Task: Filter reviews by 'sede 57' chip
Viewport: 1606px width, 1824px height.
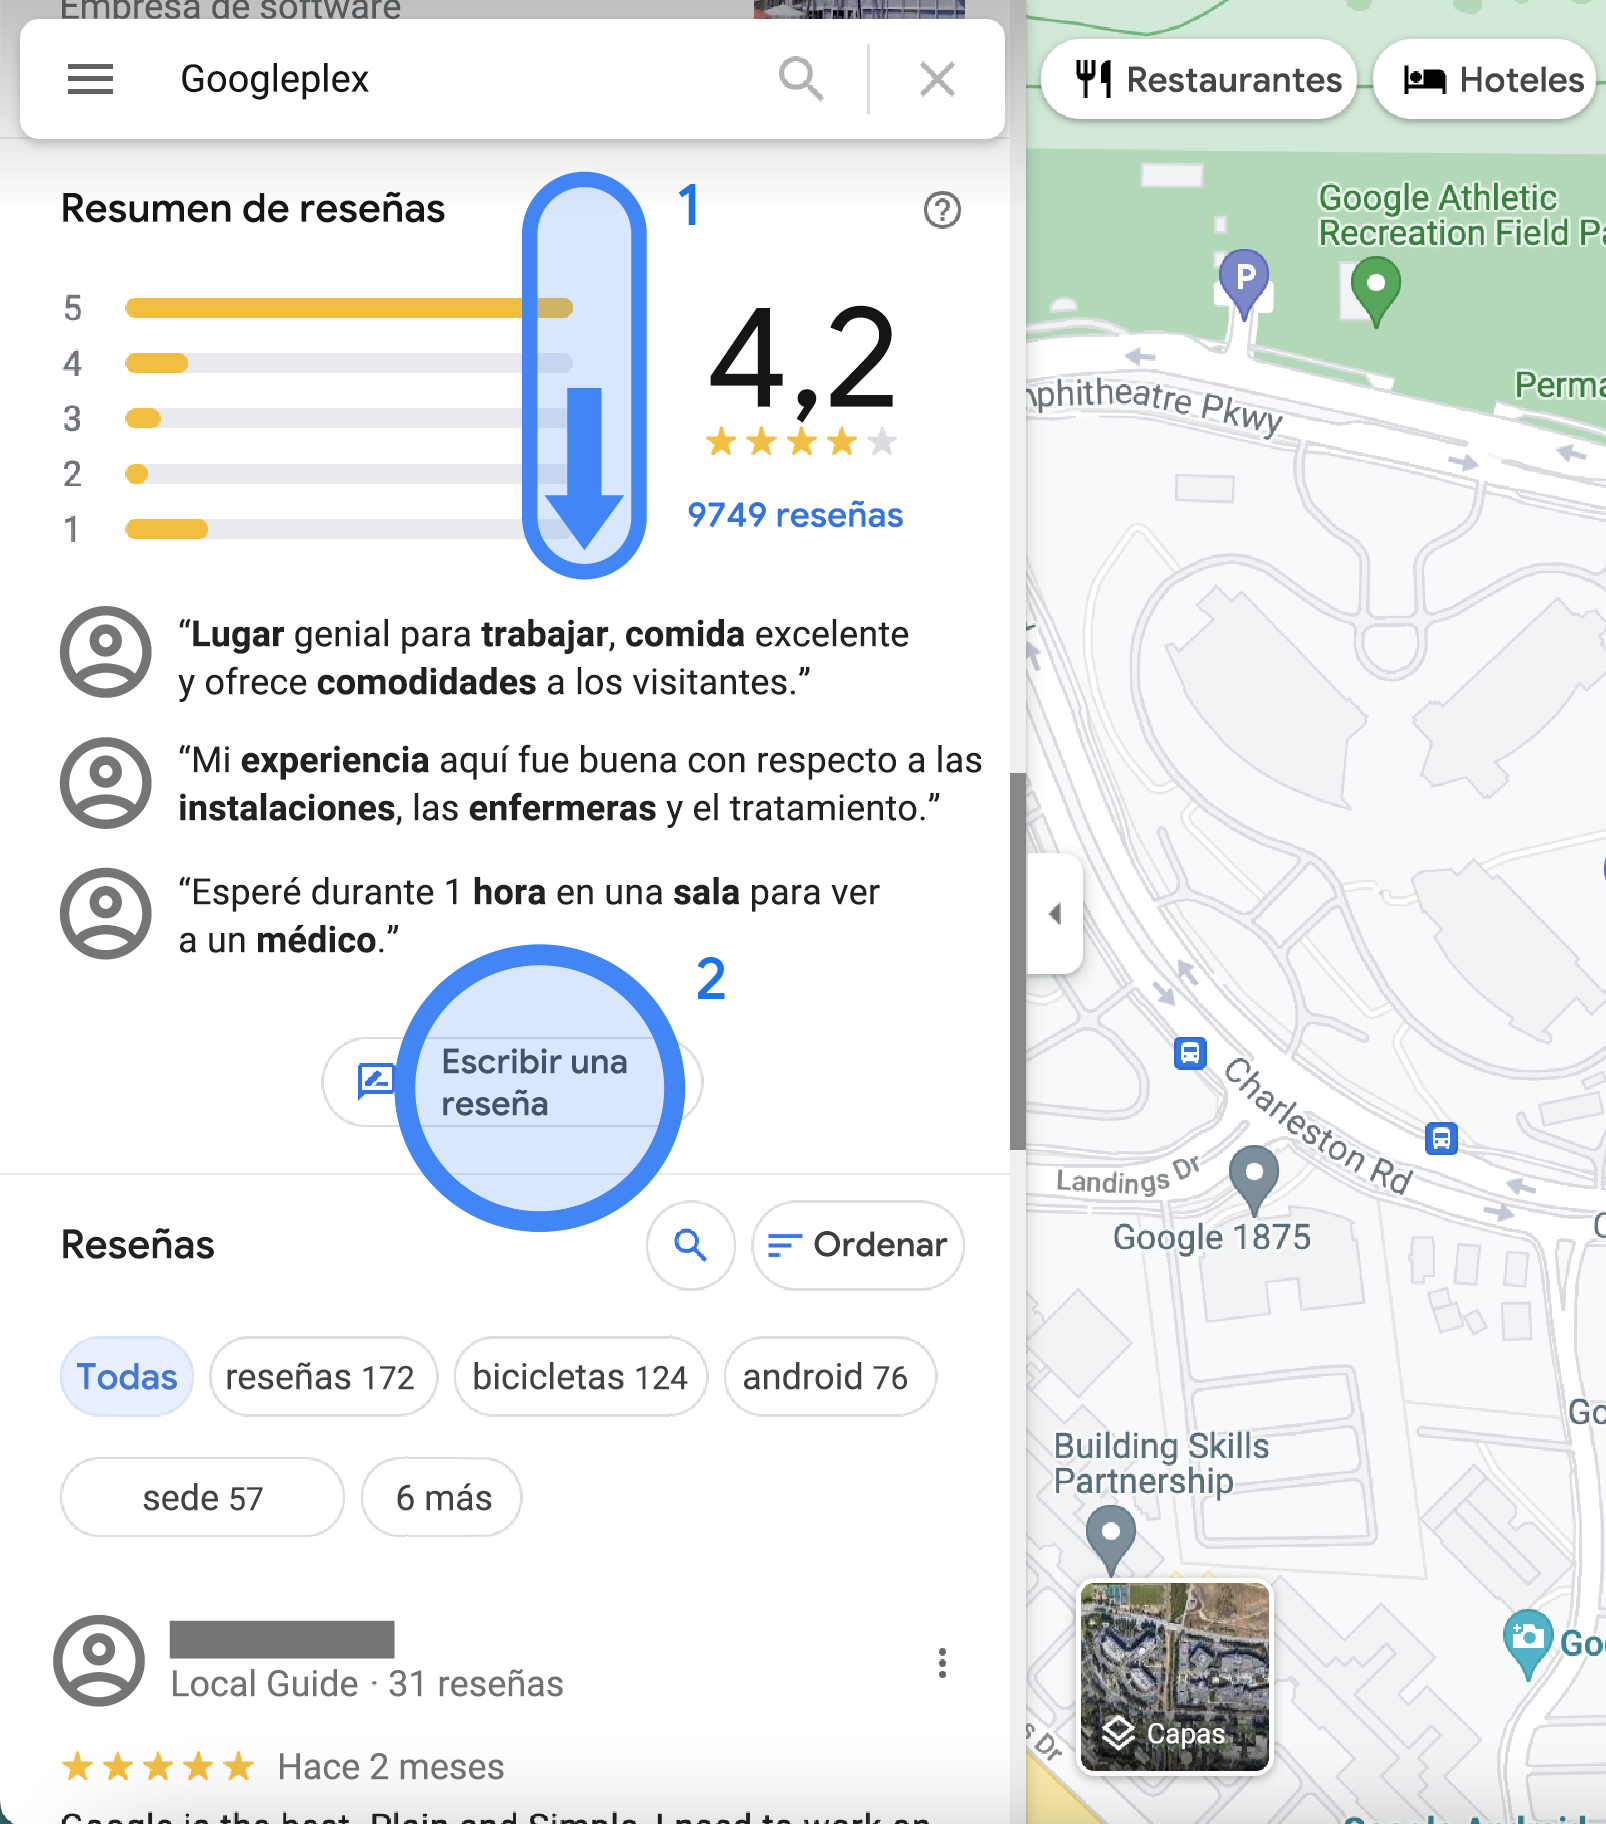Action: click(x=202, y=1498)
